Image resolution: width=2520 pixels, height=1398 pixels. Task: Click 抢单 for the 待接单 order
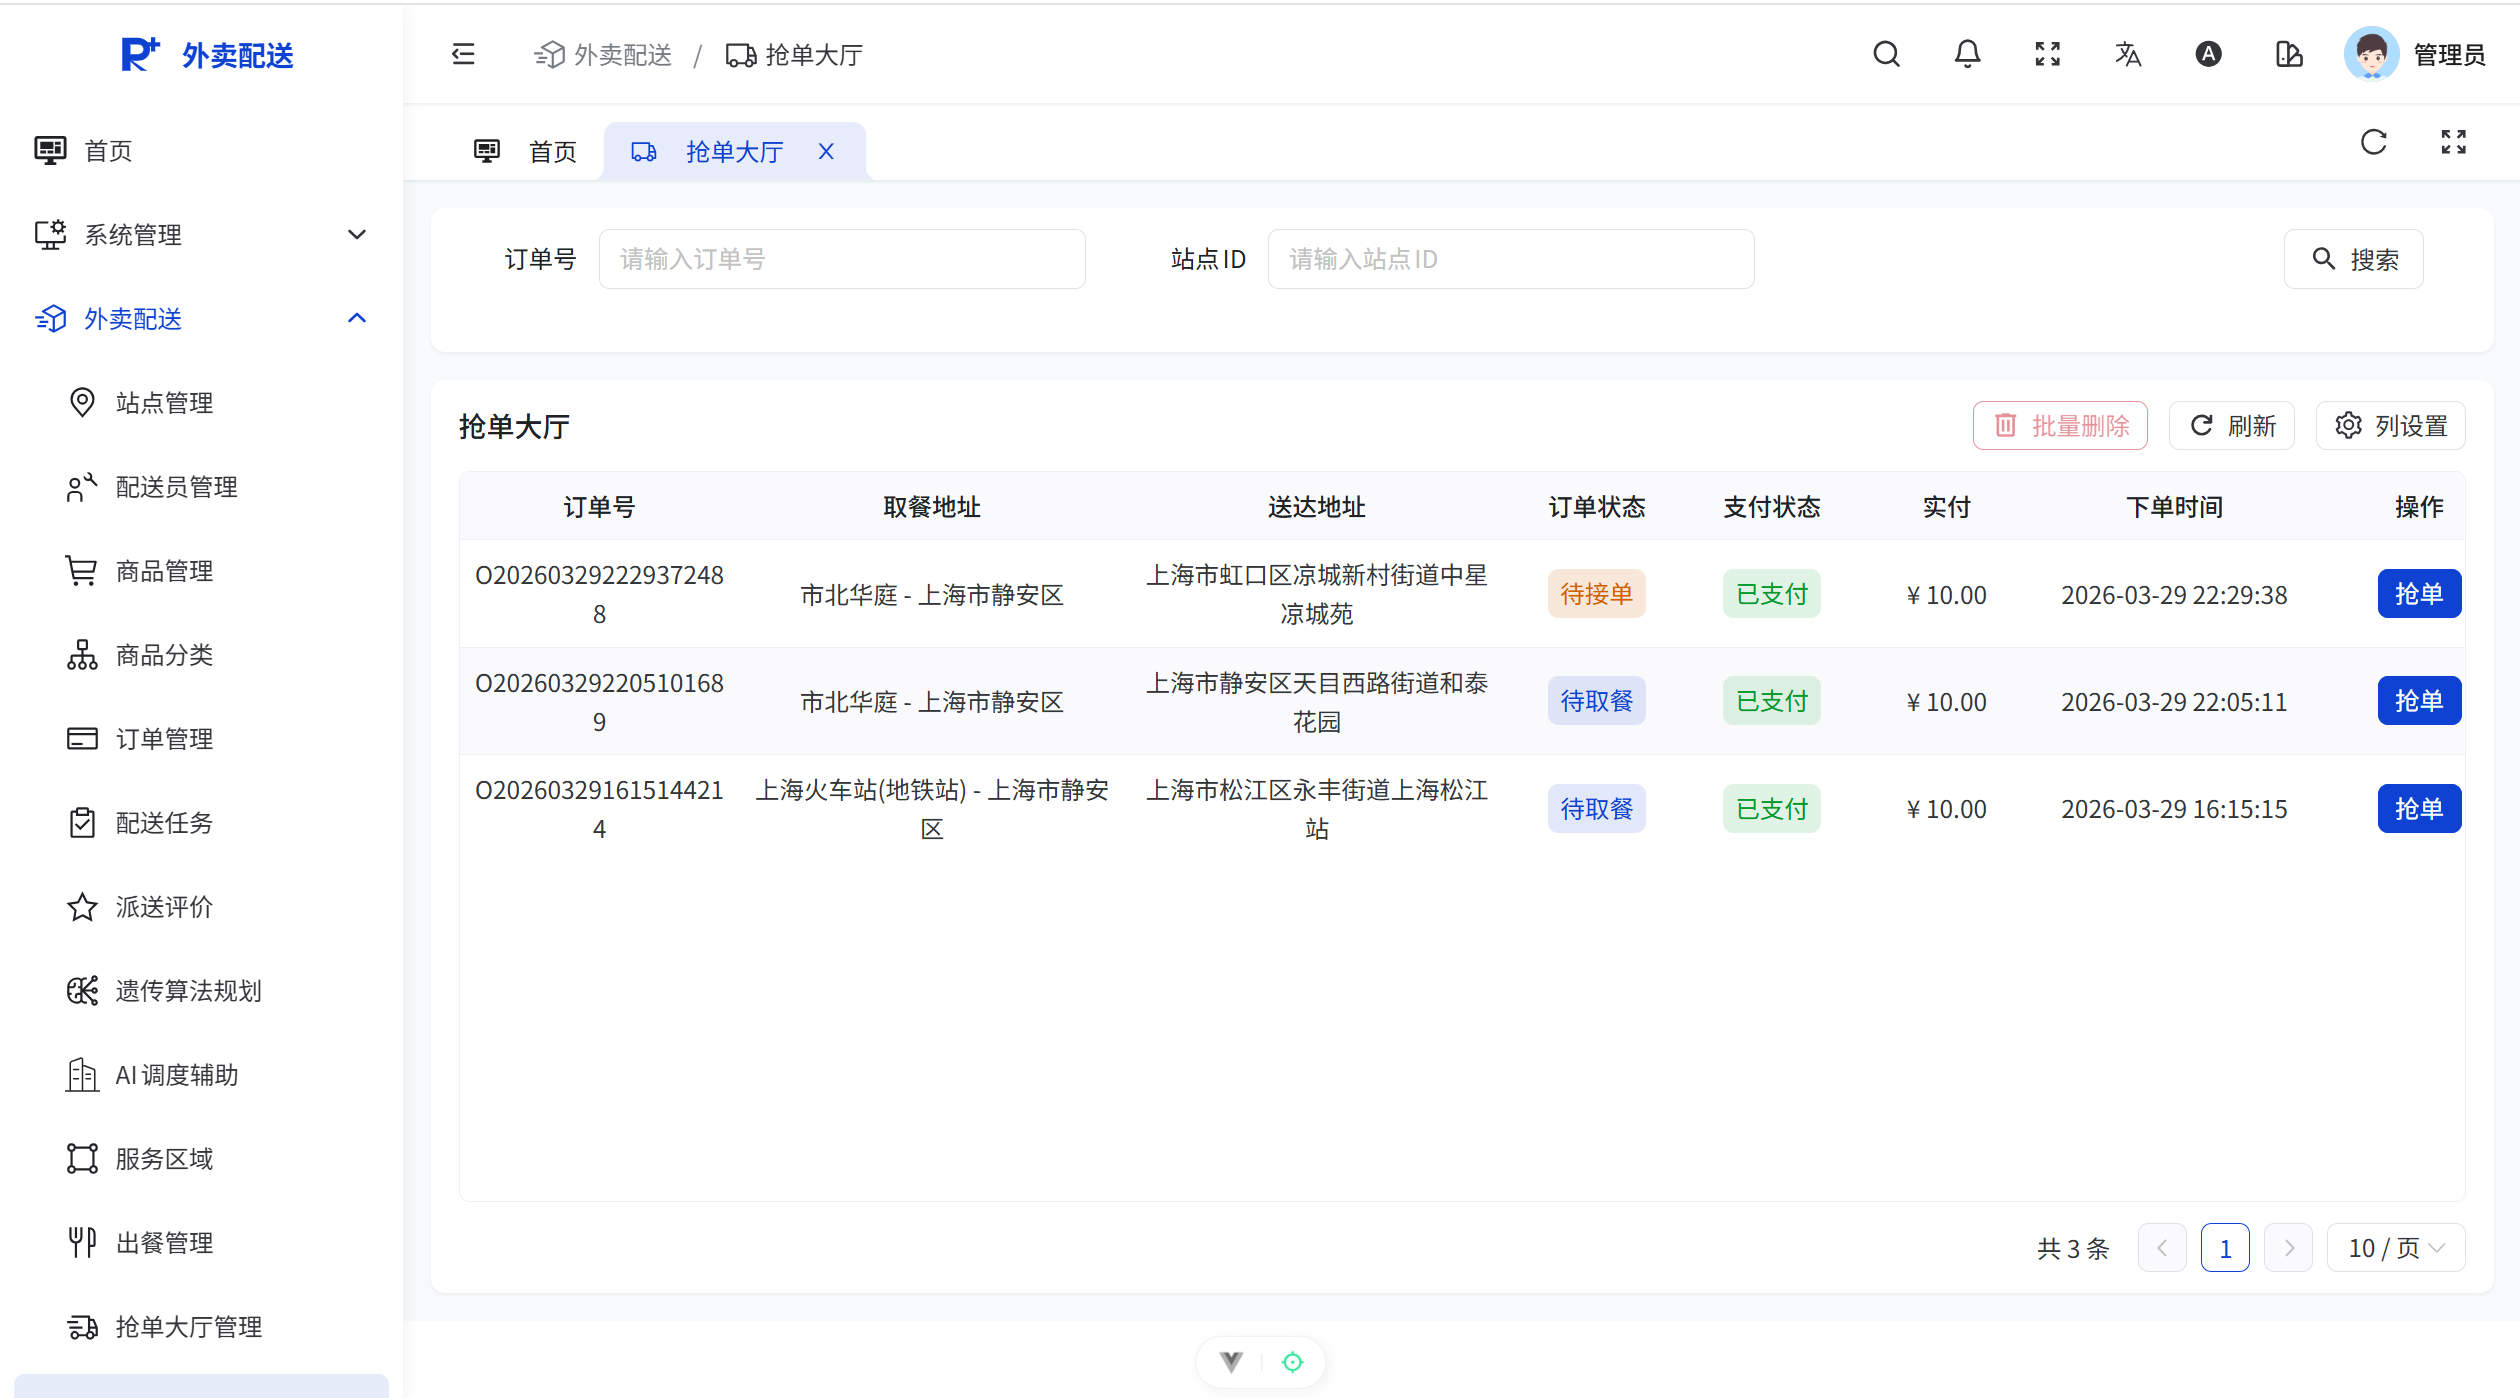(x=2418, y=594)
